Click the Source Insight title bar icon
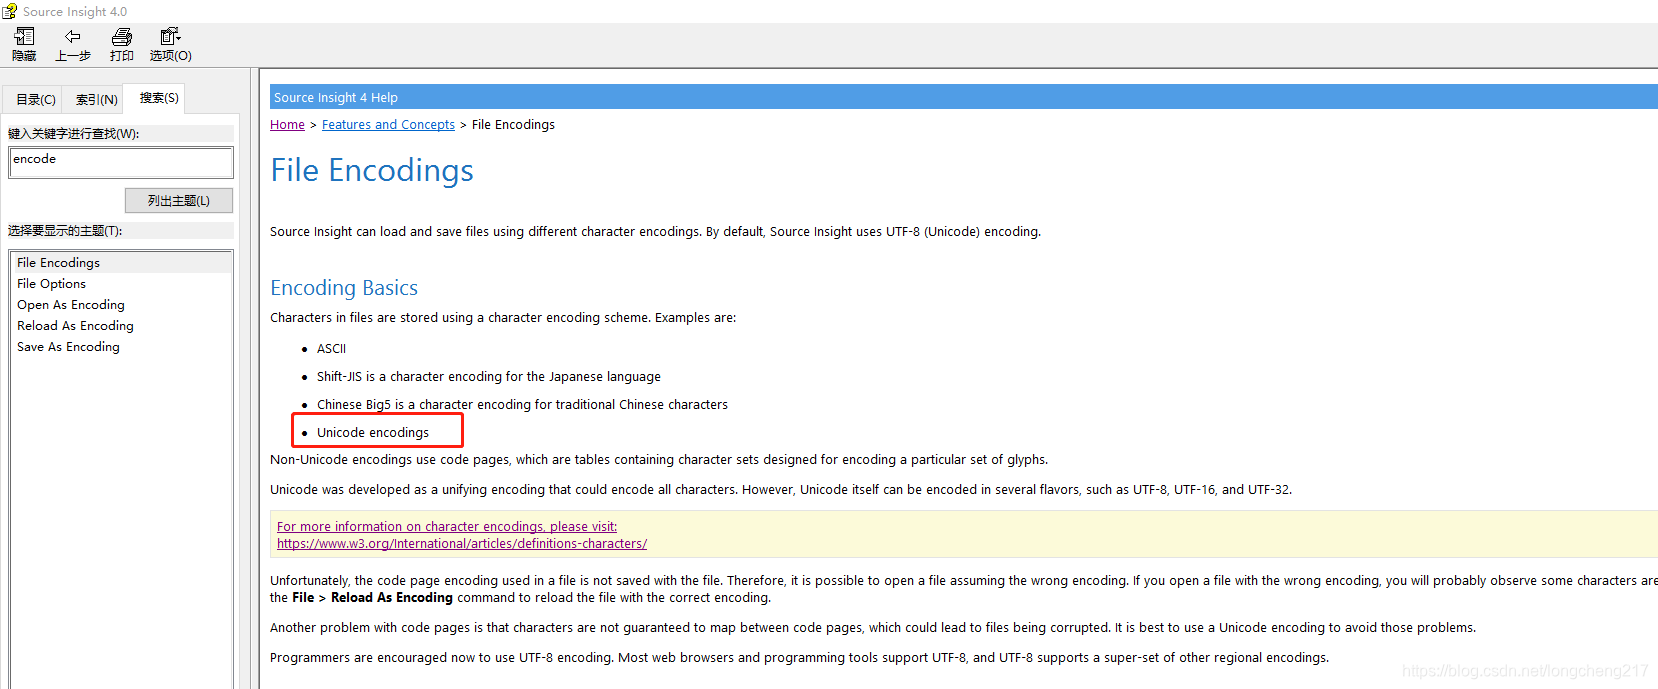Viewport: 1658px width, 689px height. pos(9,11)
